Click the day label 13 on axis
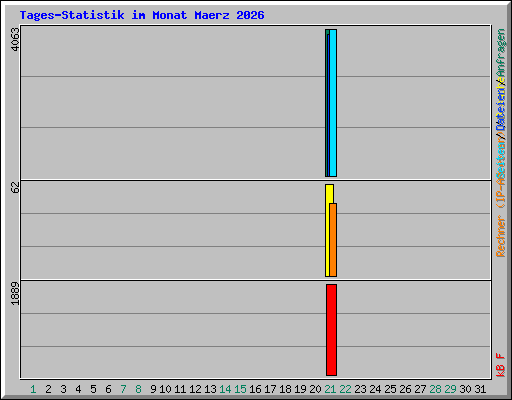Screen dimensions: 512x400 click(x=210, y=389)
